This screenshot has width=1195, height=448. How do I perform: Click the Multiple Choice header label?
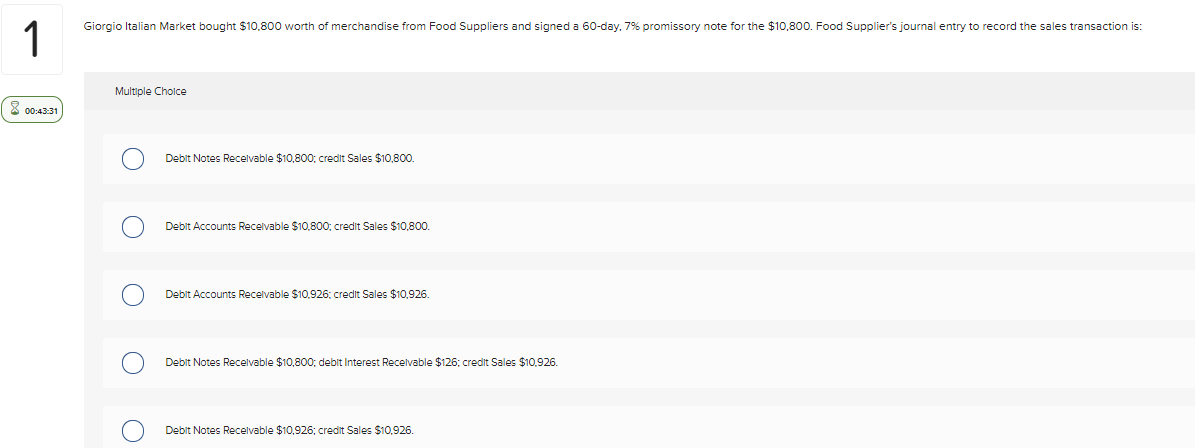[151, 91]
